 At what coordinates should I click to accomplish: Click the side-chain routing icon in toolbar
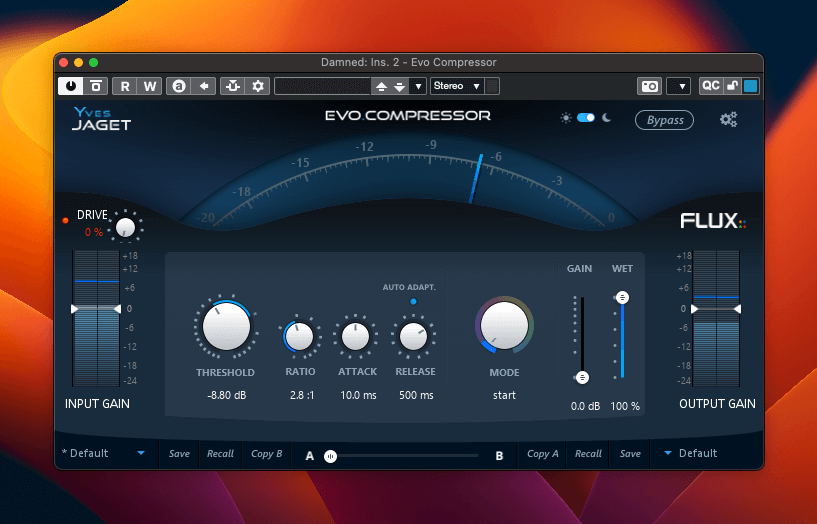click(232, 86)
